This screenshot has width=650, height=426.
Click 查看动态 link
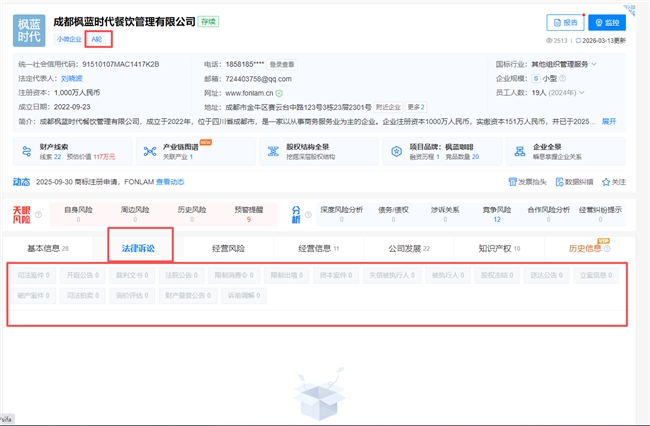pyautogui.click(x=170, y=182)
